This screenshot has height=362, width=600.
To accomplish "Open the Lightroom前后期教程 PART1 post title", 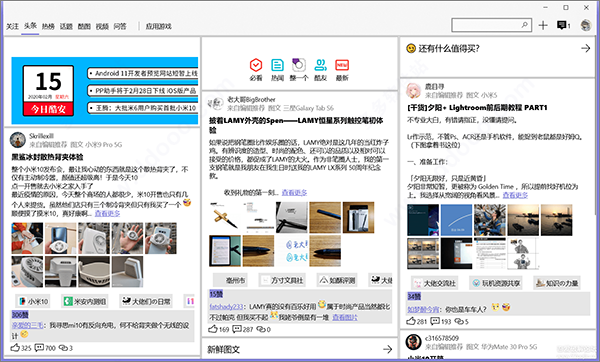I will [477, 108].
